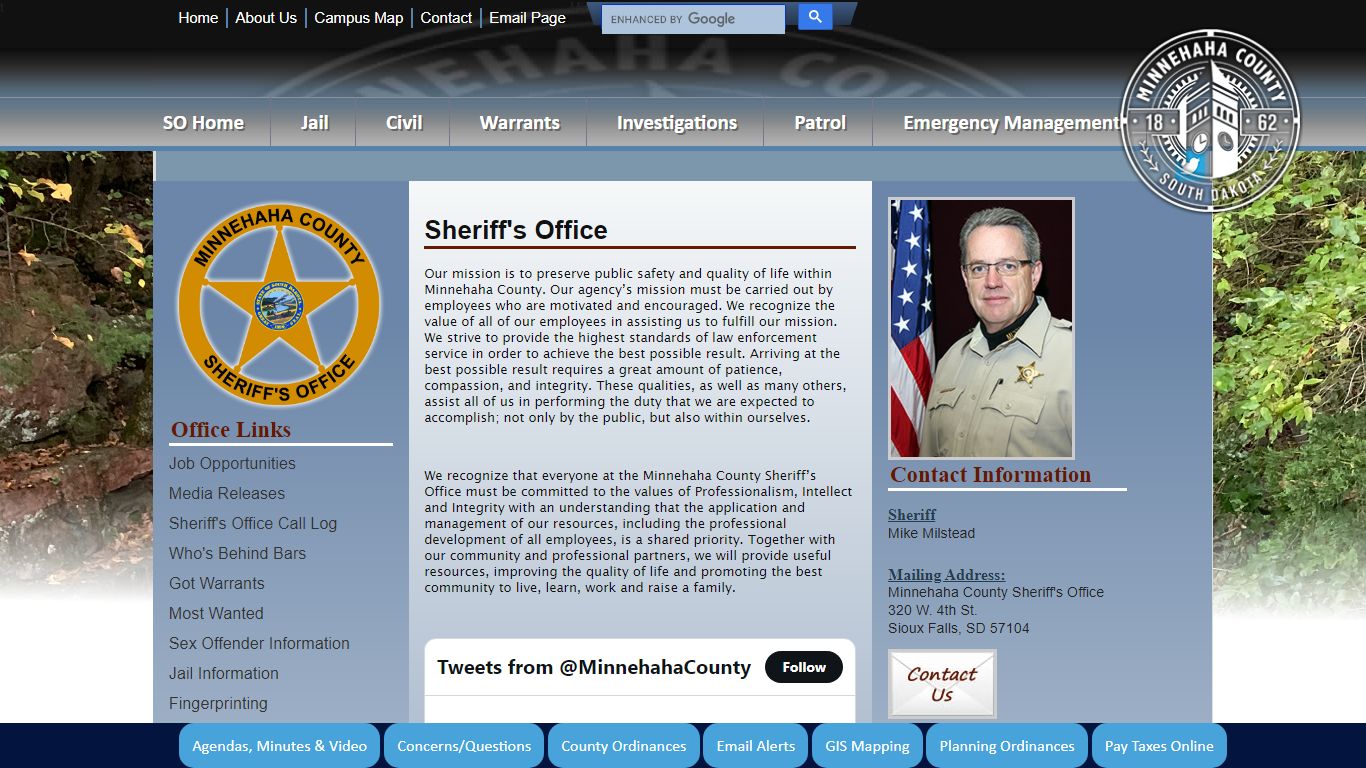1366x768 pixels.
Task: Go to the Home link in top bar
Action: pos(198,18)
